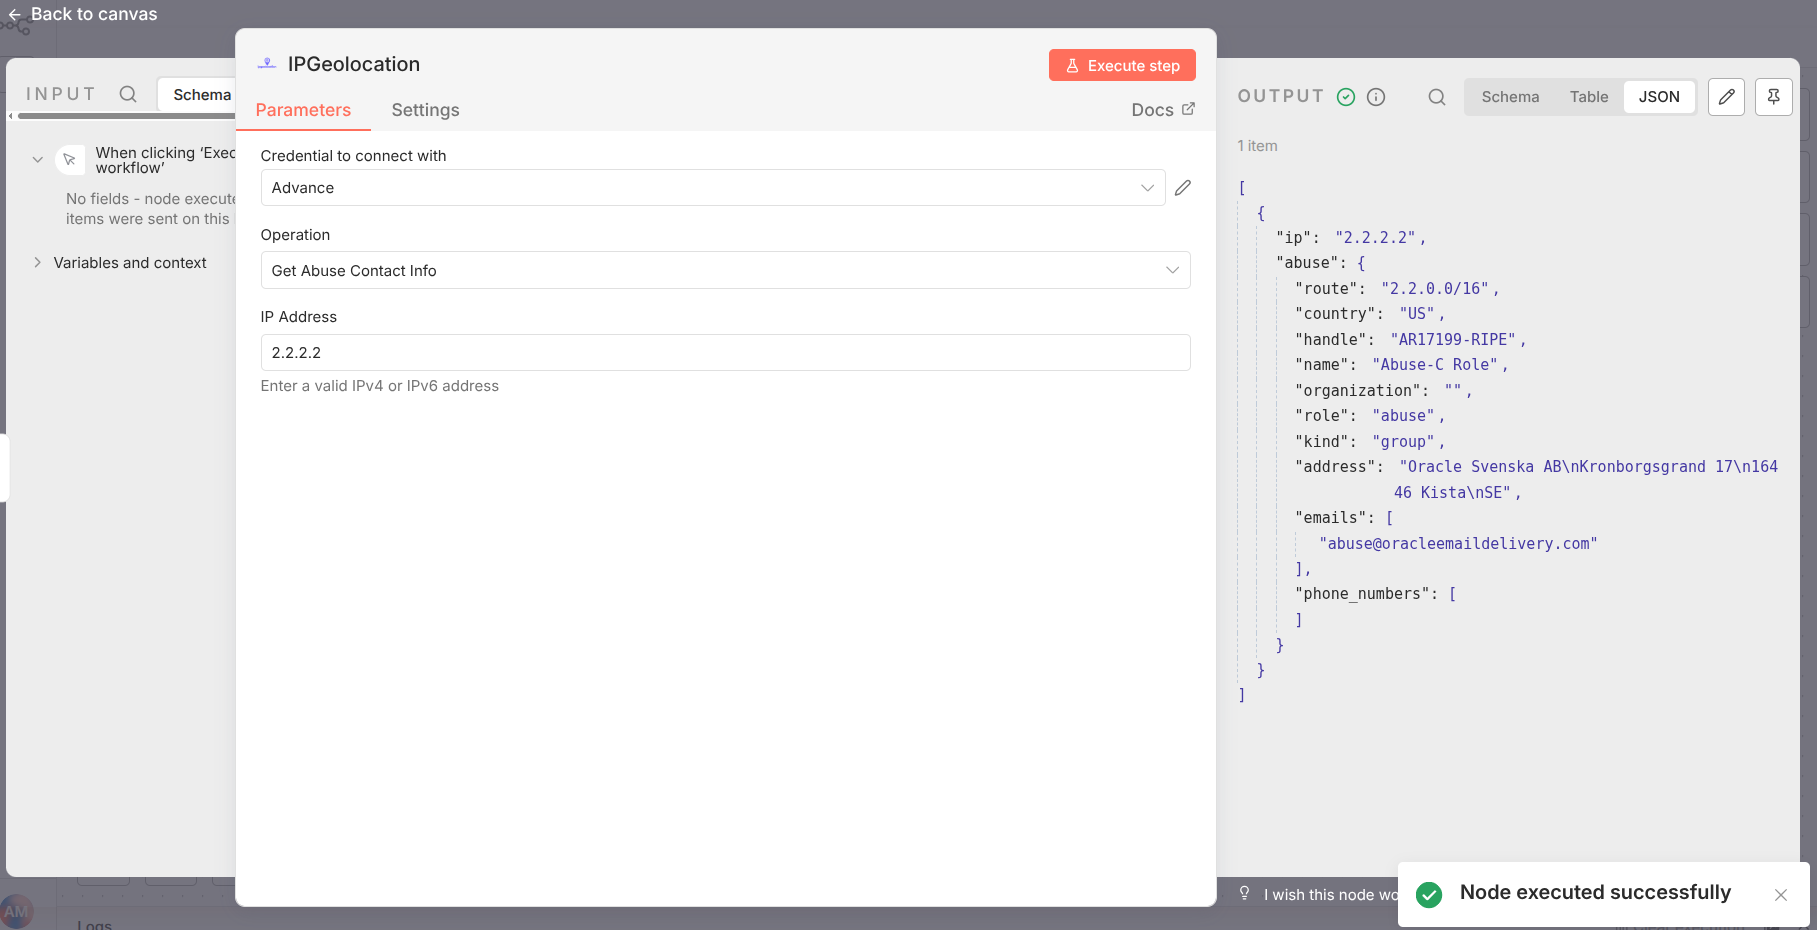Image resolution: width=1817 pixels, height=930 pixels.
Task: Open the Docs link
Action: click(1162, 110)
